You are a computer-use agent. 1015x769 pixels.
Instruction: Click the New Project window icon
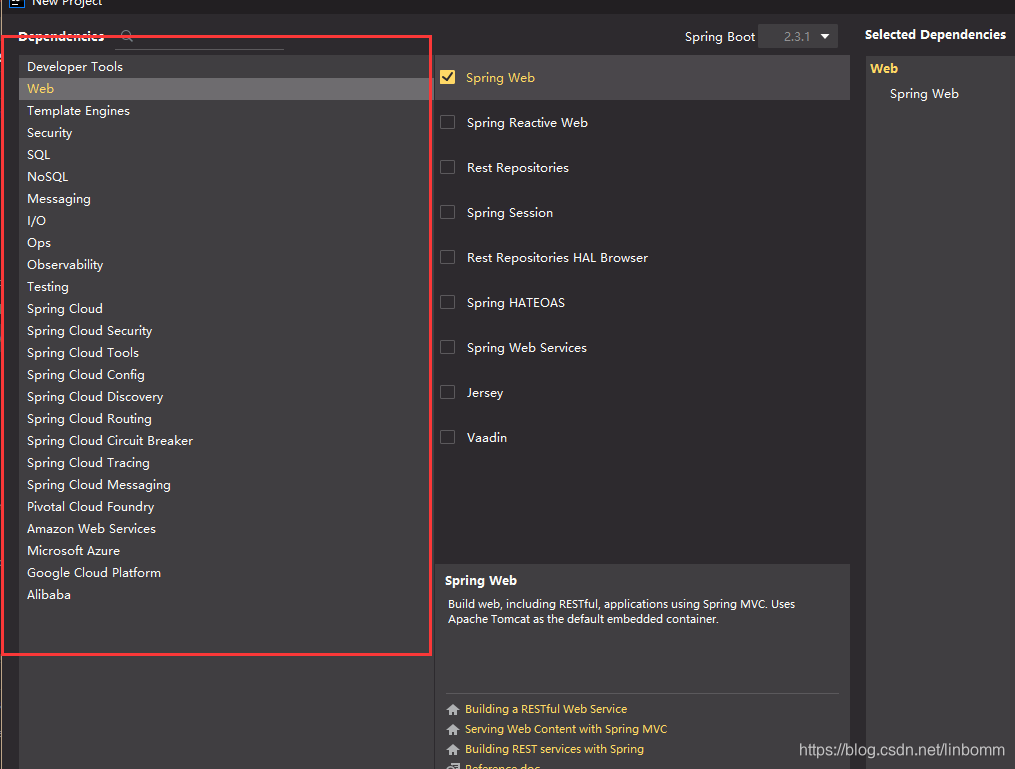pyautogui.click(x=17, y=3)
